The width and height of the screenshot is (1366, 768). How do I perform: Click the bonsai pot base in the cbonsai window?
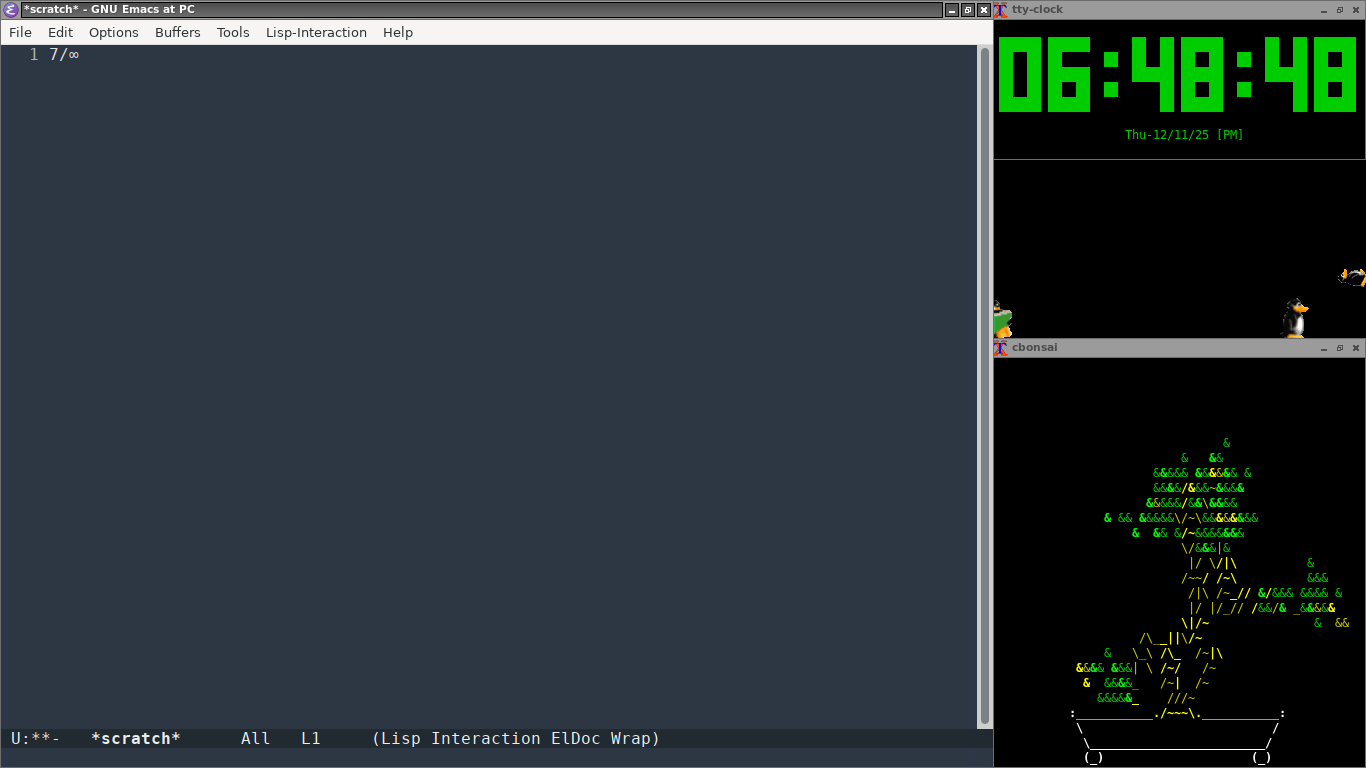1177,736
